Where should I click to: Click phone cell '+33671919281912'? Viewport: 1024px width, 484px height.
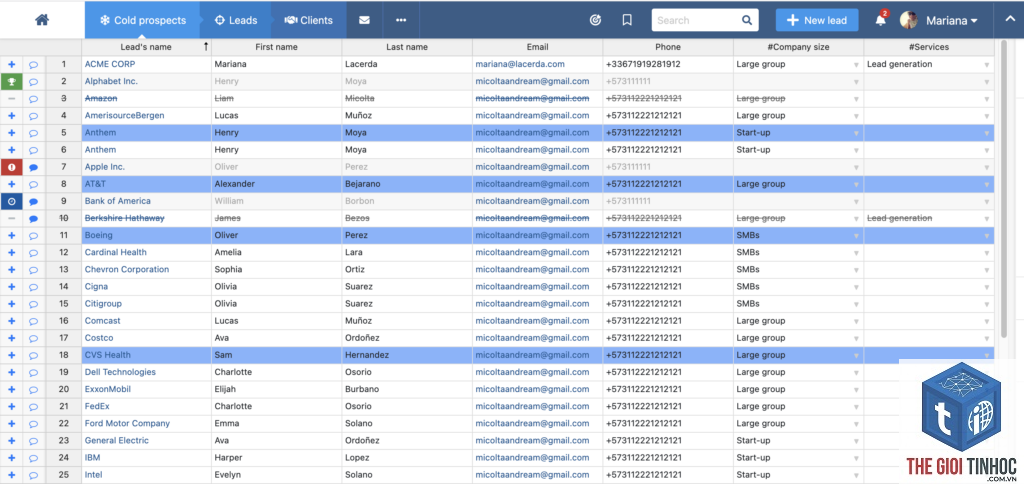coord(668,64)
